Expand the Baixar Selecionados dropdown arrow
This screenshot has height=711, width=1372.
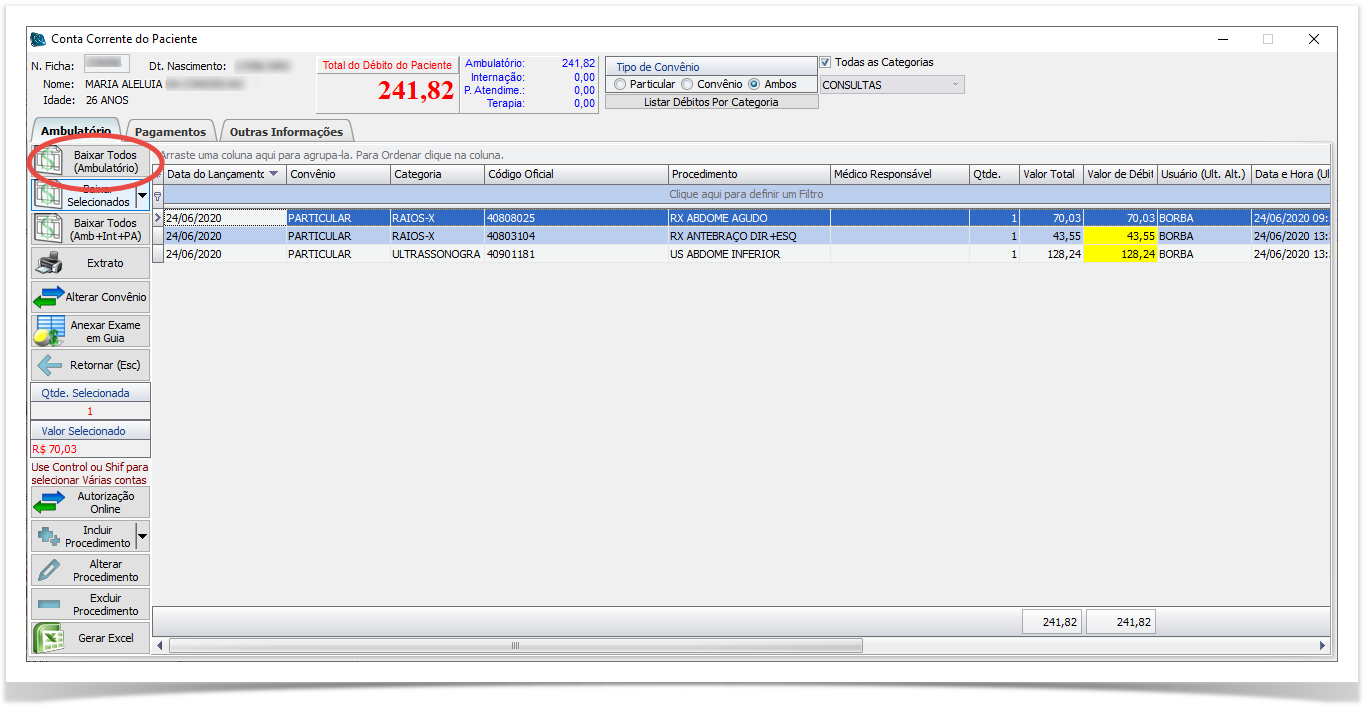[x=142, y=195]
